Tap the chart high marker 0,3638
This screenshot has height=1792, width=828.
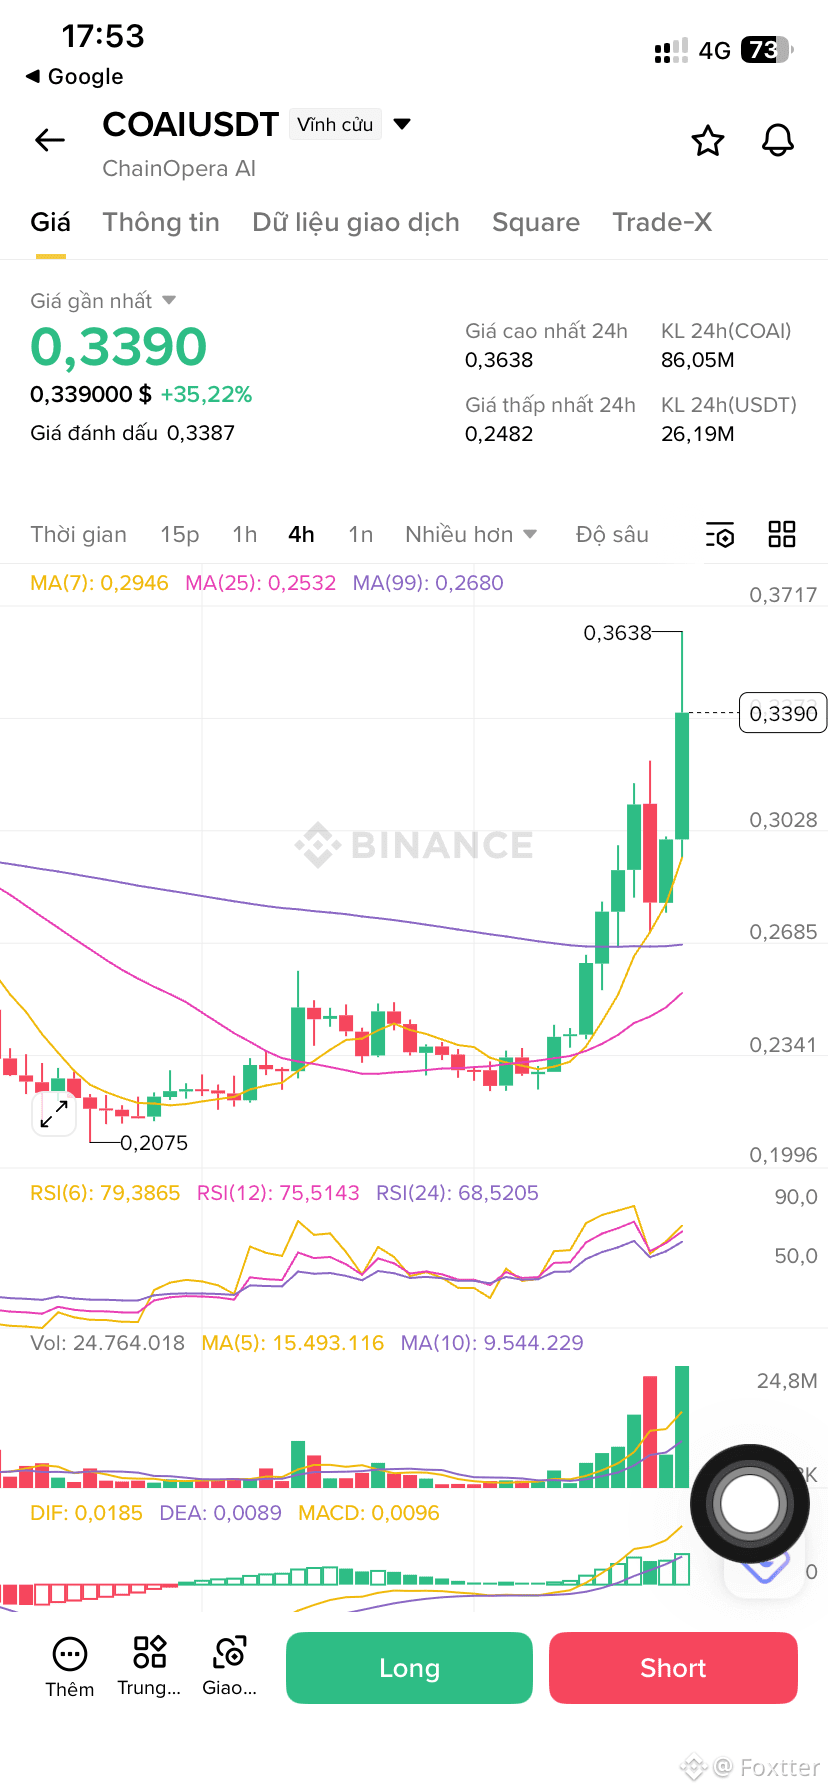(x=617, y=633)
